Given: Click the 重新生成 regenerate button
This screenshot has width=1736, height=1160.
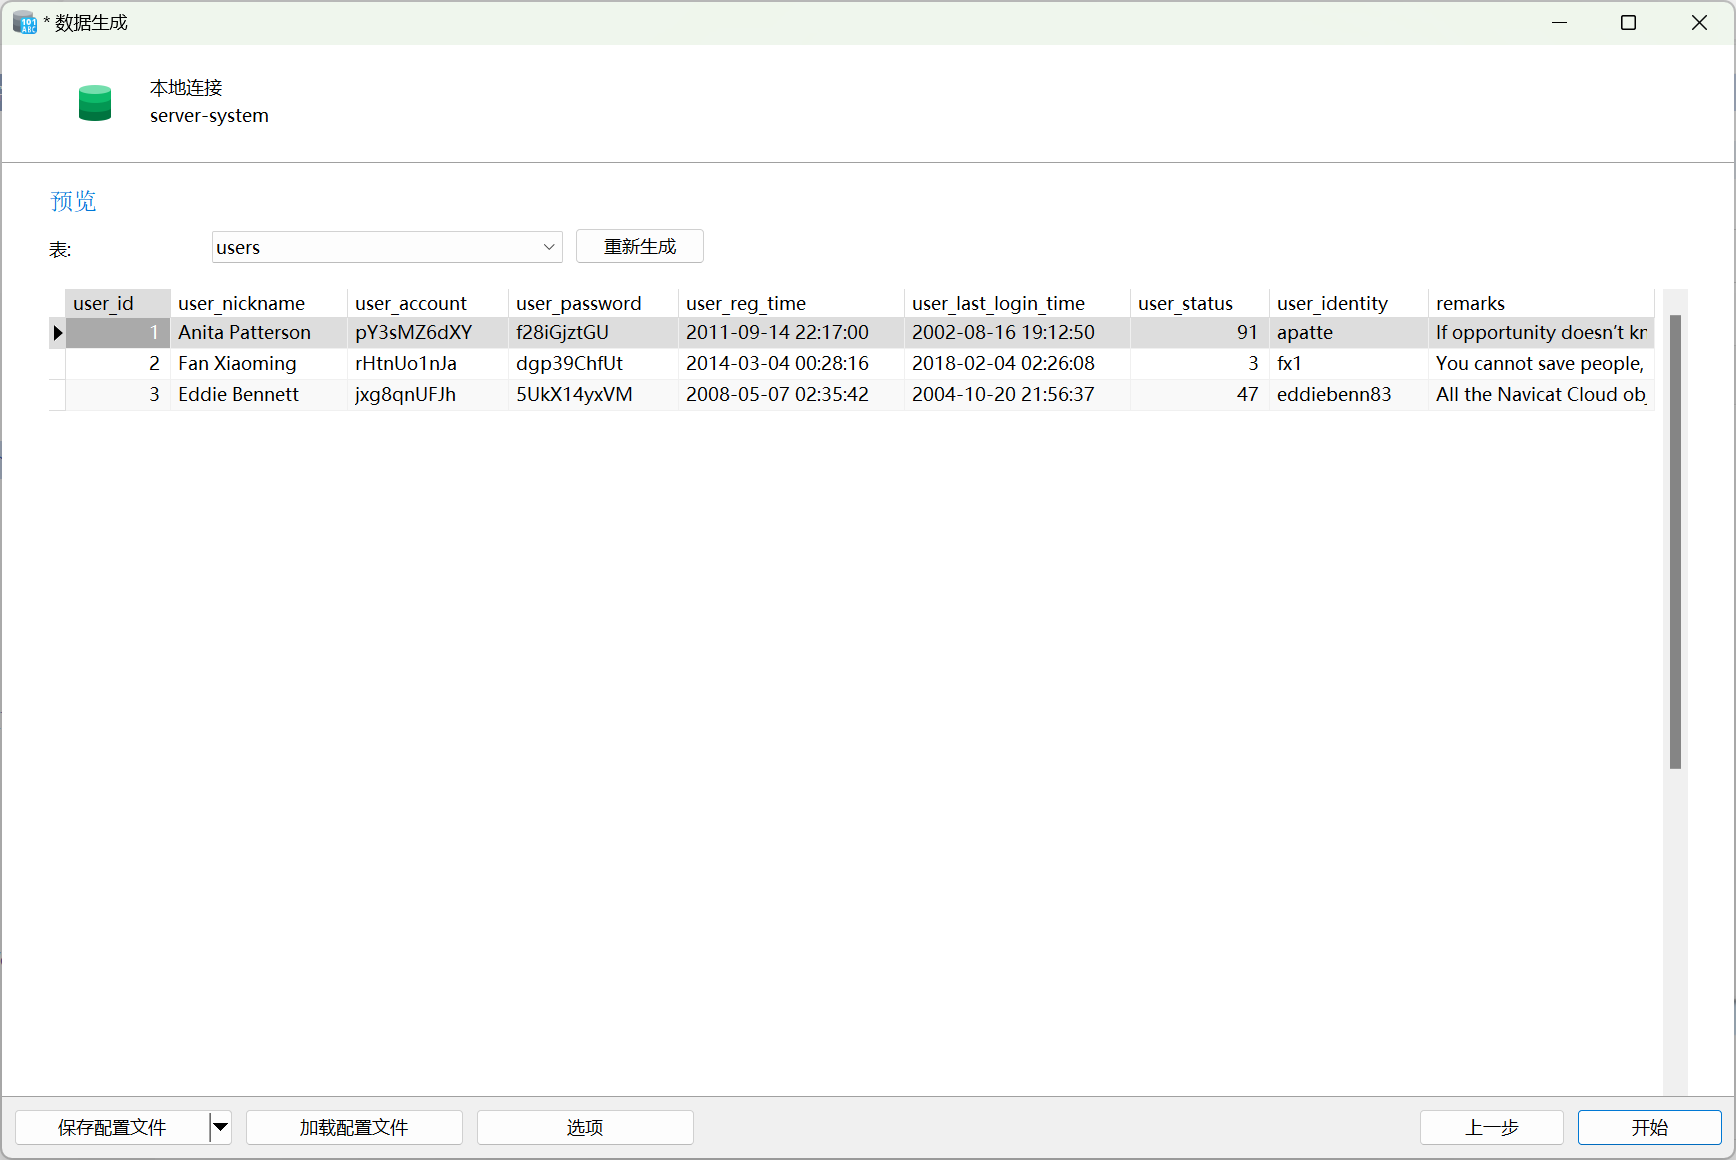Looking at the screenshot, I should point(640,246).
